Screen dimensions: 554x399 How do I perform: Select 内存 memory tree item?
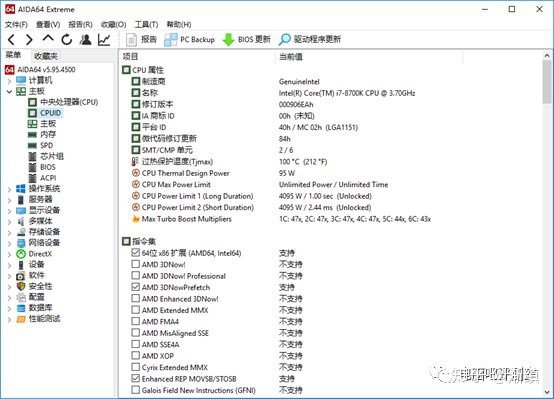coord(42,135)
